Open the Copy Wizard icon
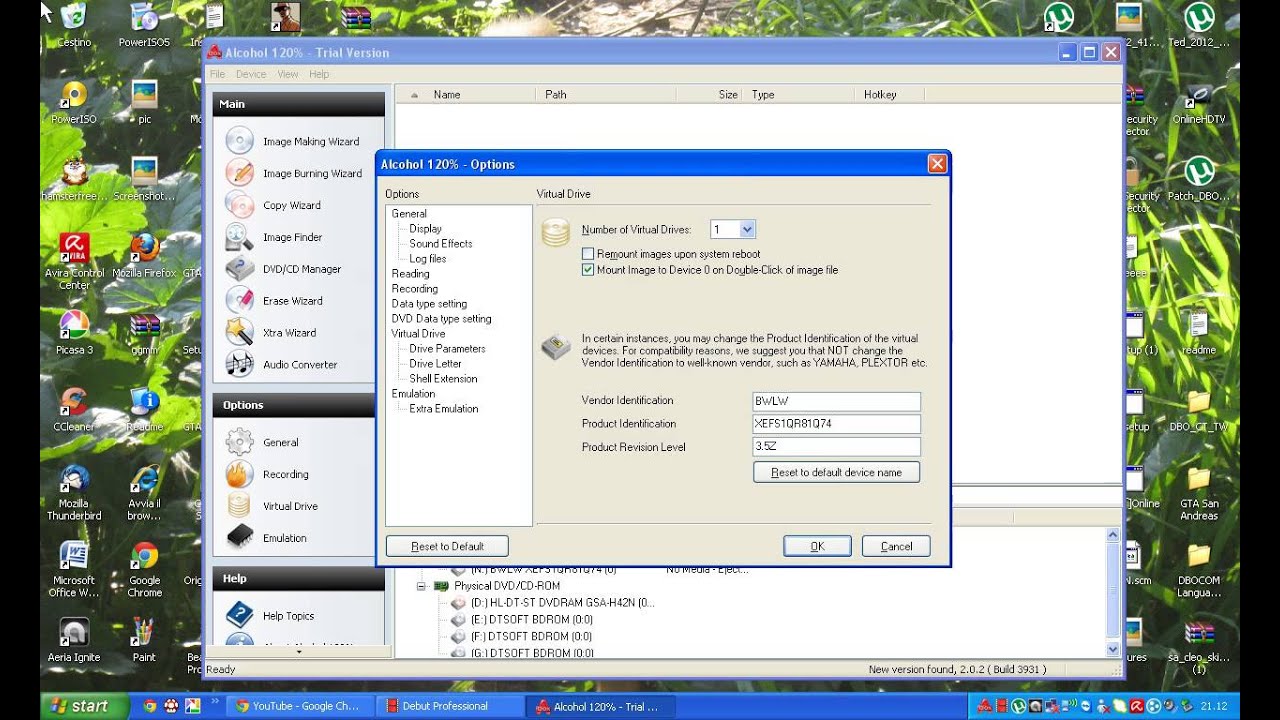This screenshot has height=720, width=1280. (240, 205)
